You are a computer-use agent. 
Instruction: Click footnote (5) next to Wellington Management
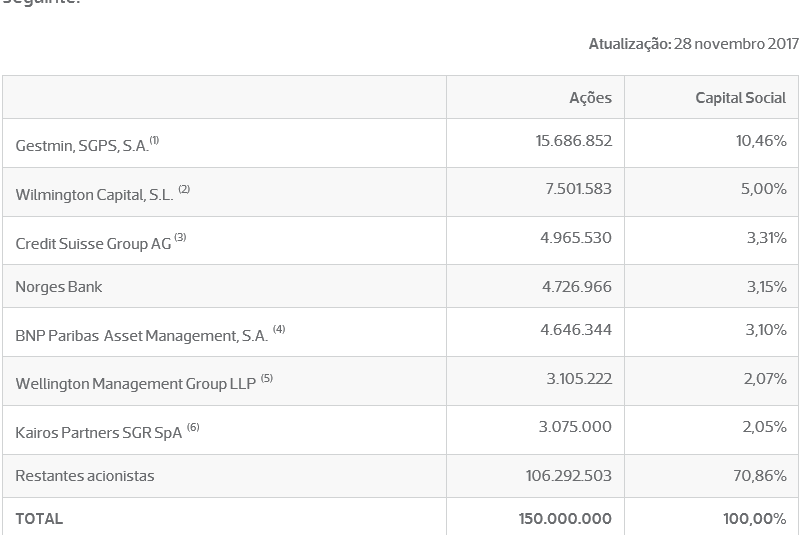tap(267, 379)
